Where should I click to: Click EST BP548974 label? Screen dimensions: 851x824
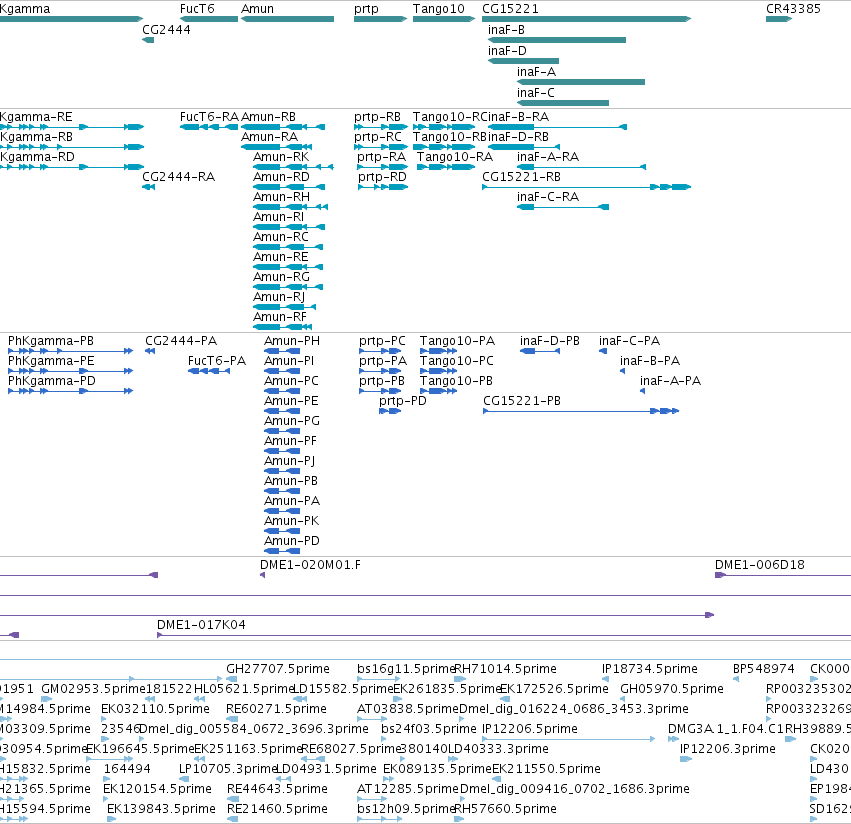point(763,669)
